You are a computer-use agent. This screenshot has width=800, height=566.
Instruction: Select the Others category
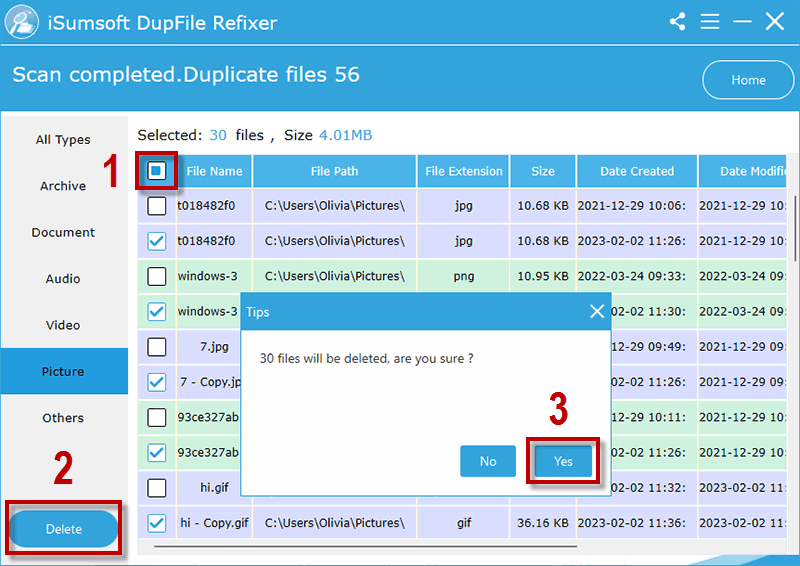tap(63, 417)
